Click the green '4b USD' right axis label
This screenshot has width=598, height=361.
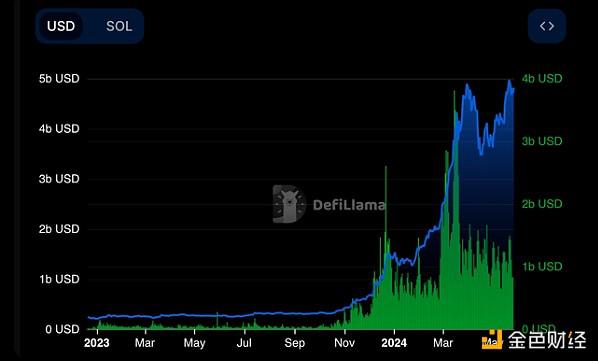(542, 79)
